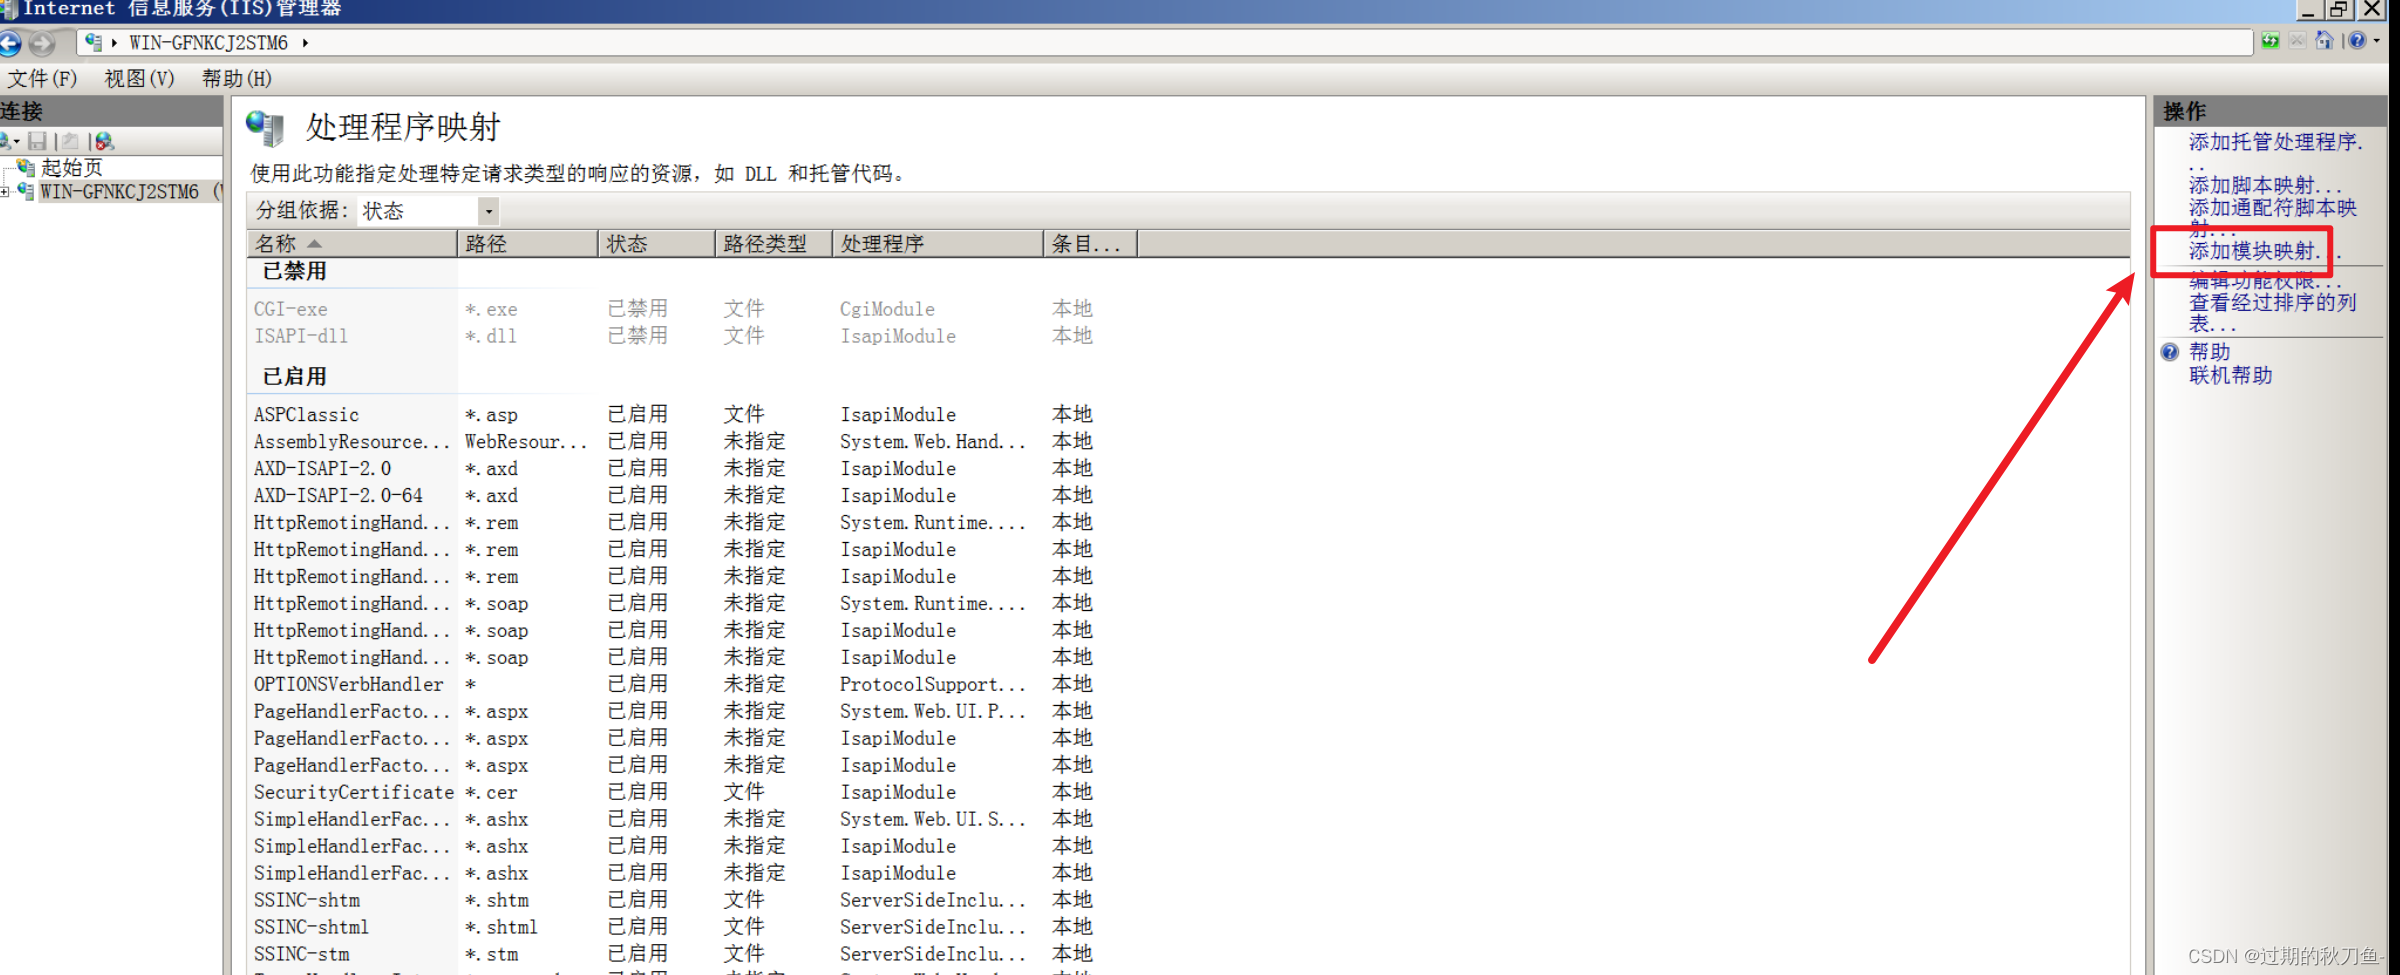Click the *.exe path cell
Viewport: 2400px width, 975px height.
click(491, 309)
